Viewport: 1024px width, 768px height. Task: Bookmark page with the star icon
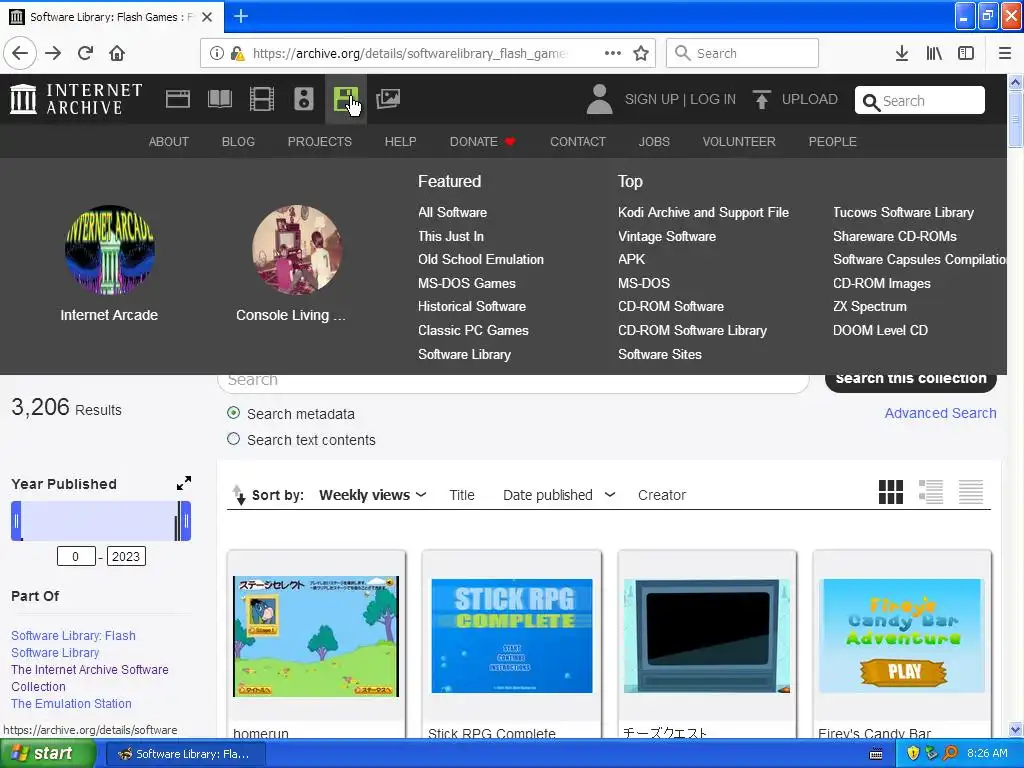point(641,53)
